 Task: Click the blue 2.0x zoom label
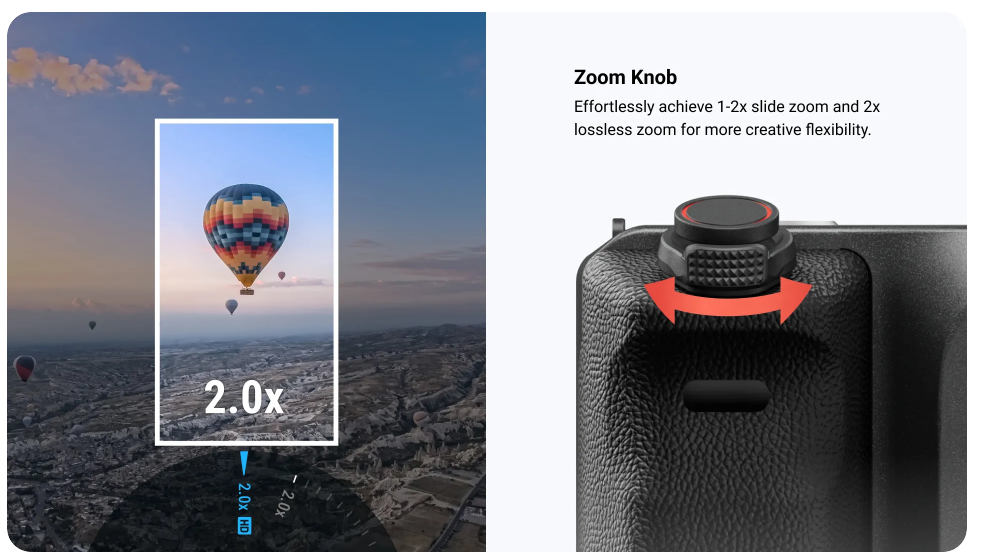[244, 497]
